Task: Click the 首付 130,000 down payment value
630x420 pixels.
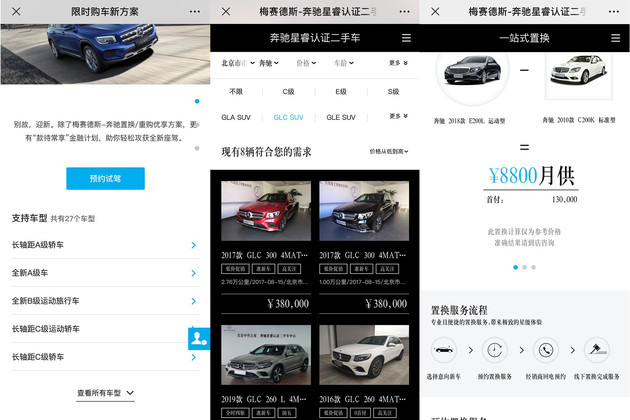Action: (x=565, y=199)
